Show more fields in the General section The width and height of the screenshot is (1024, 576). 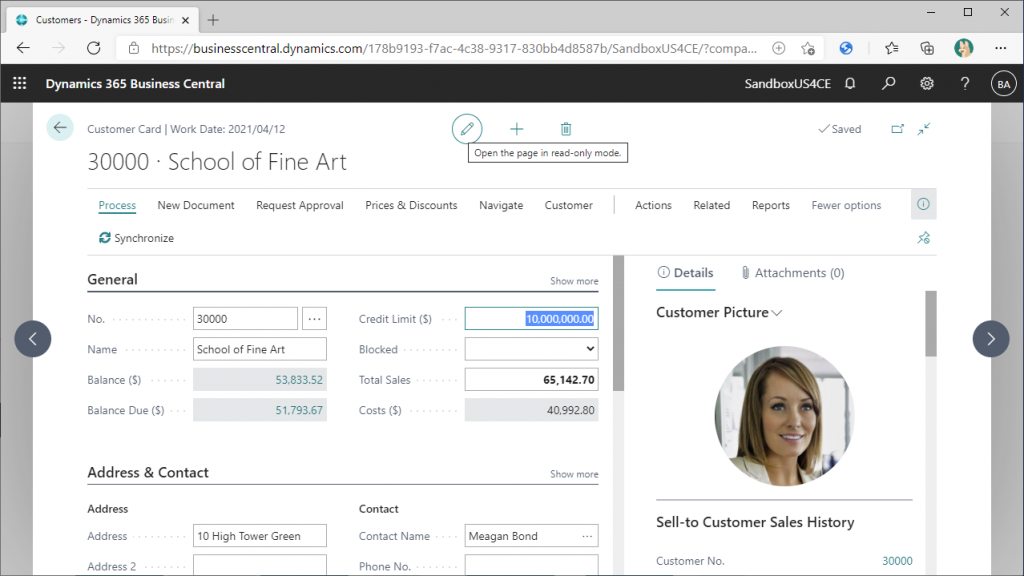(x=574, y=281)
